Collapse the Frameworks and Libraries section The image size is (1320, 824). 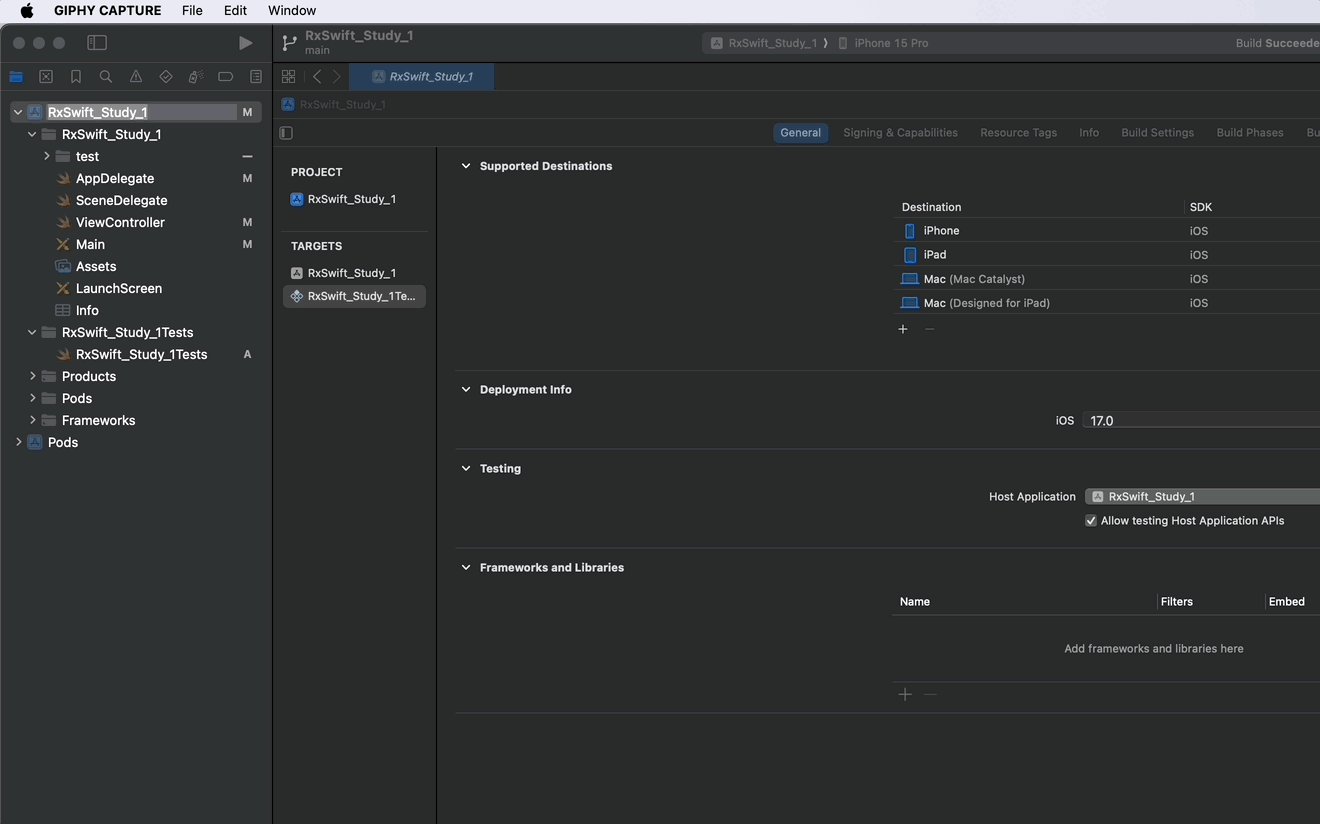(466, 567)
